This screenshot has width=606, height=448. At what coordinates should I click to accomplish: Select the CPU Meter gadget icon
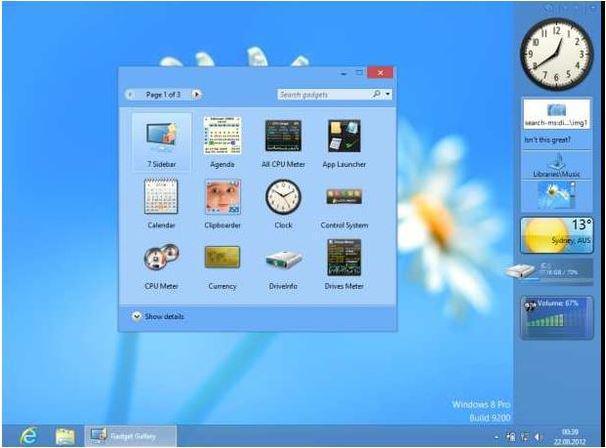click(162, 257)
